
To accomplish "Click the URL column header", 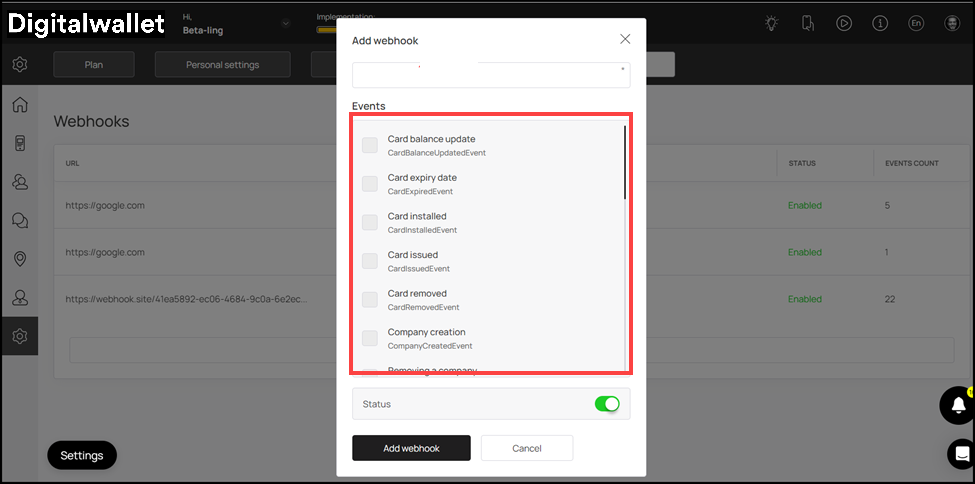I will 72,163.
